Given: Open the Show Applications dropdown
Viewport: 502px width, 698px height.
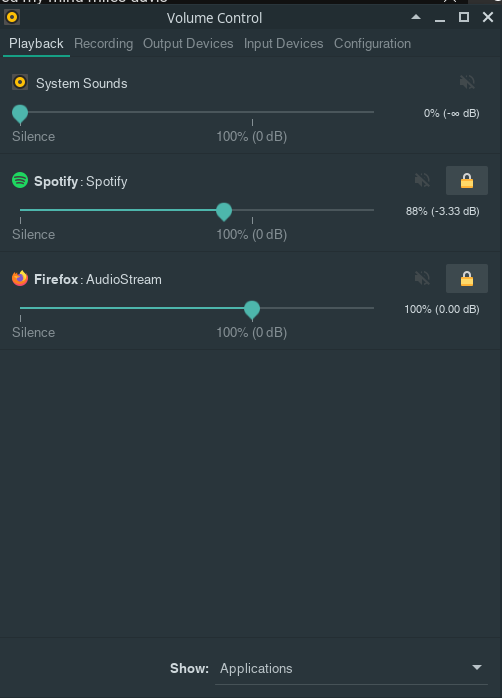Looking at the screenshot, I should click(x=352, y=669).
